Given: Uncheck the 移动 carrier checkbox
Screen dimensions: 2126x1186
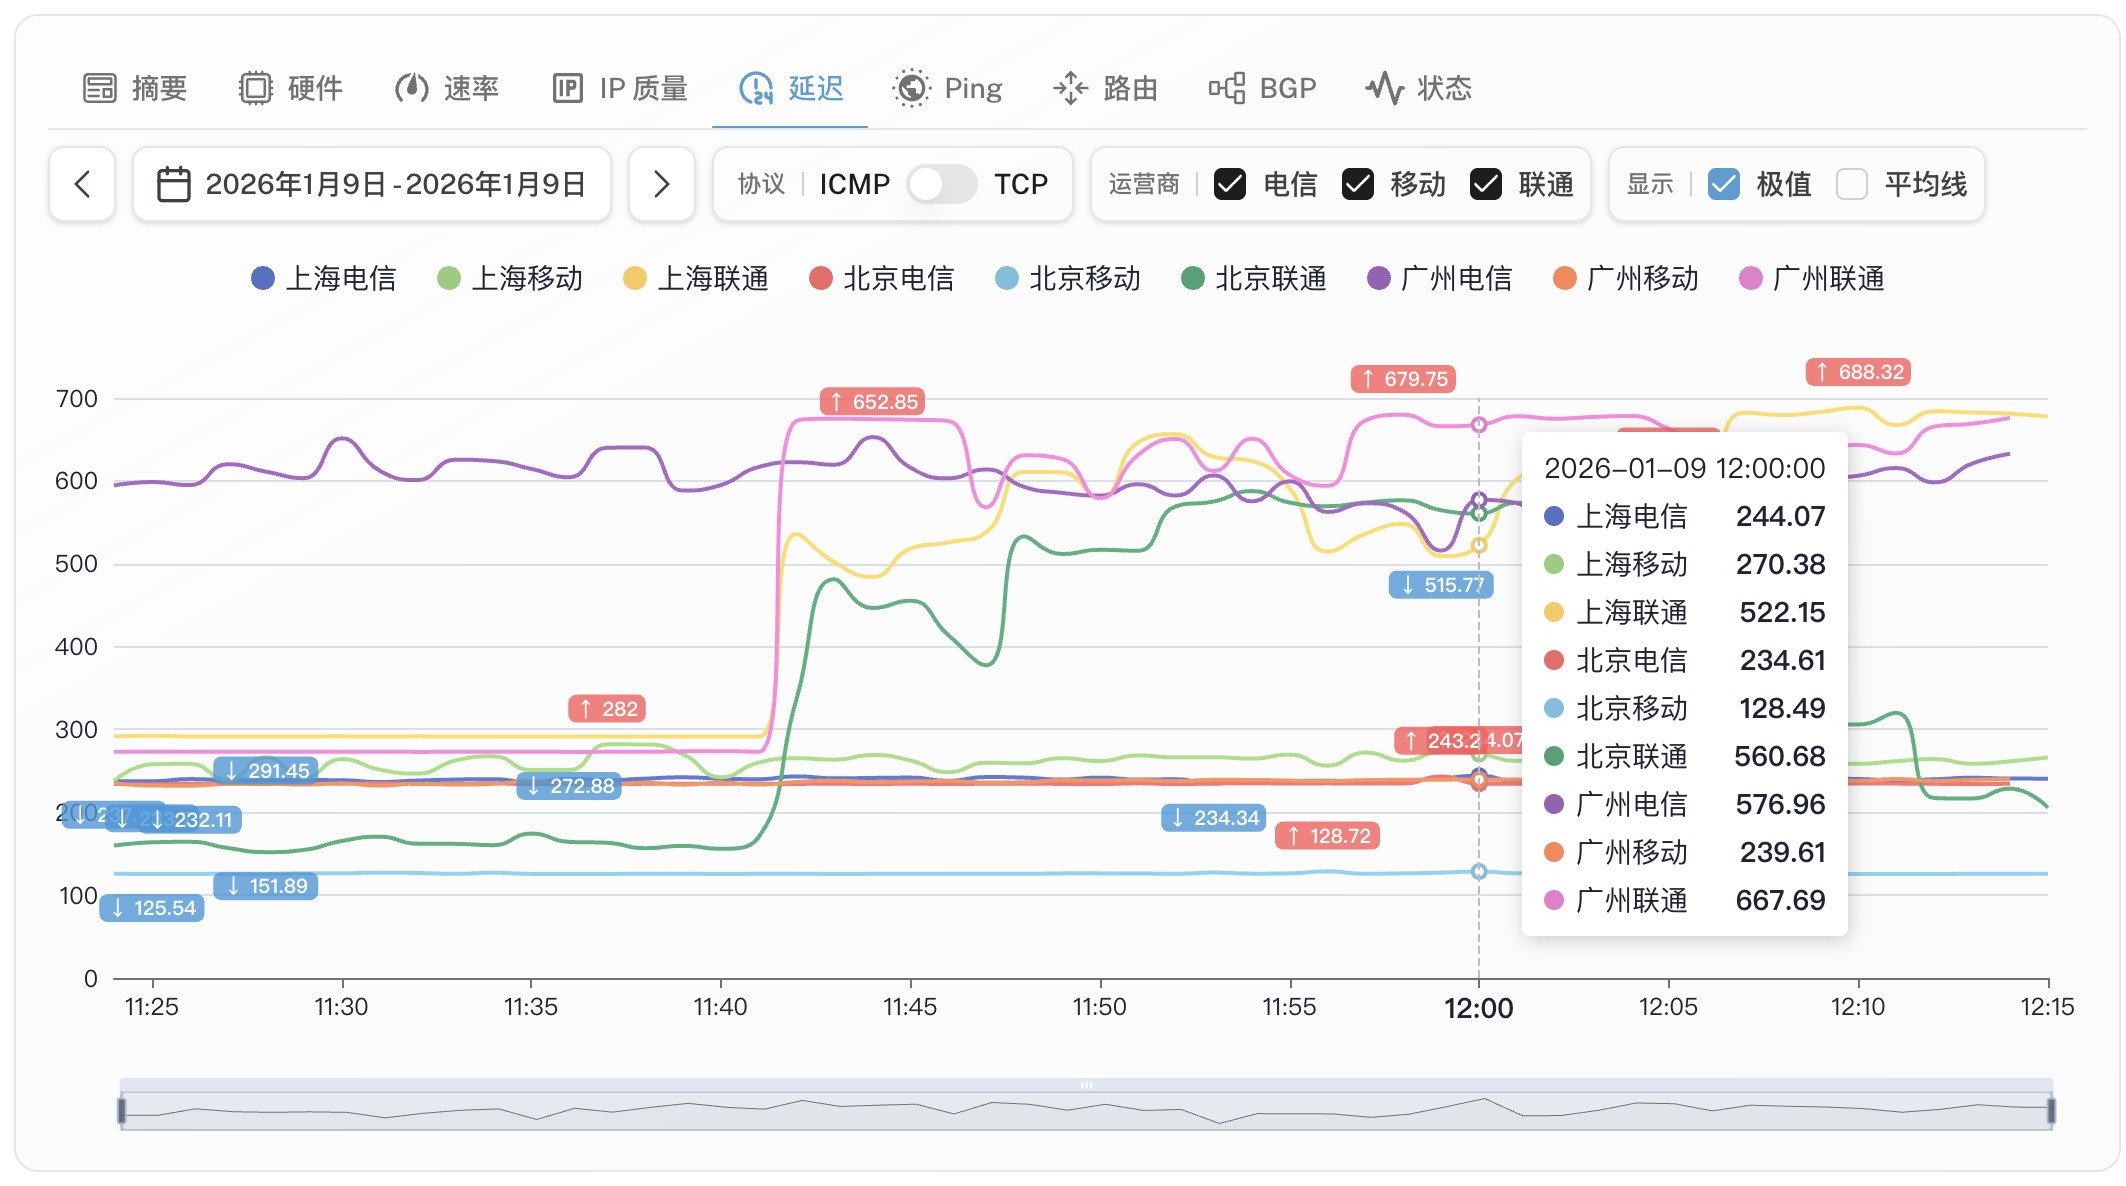Looking at the screenshot, I should 1360,184.
